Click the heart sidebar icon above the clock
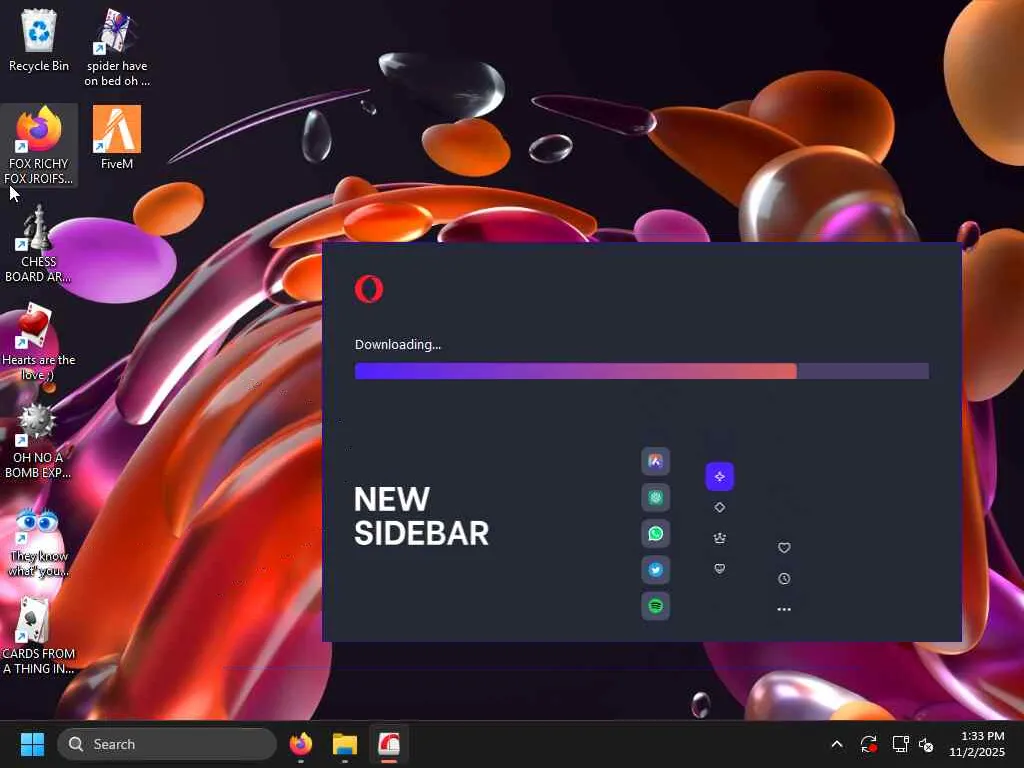 click(784, 547)
